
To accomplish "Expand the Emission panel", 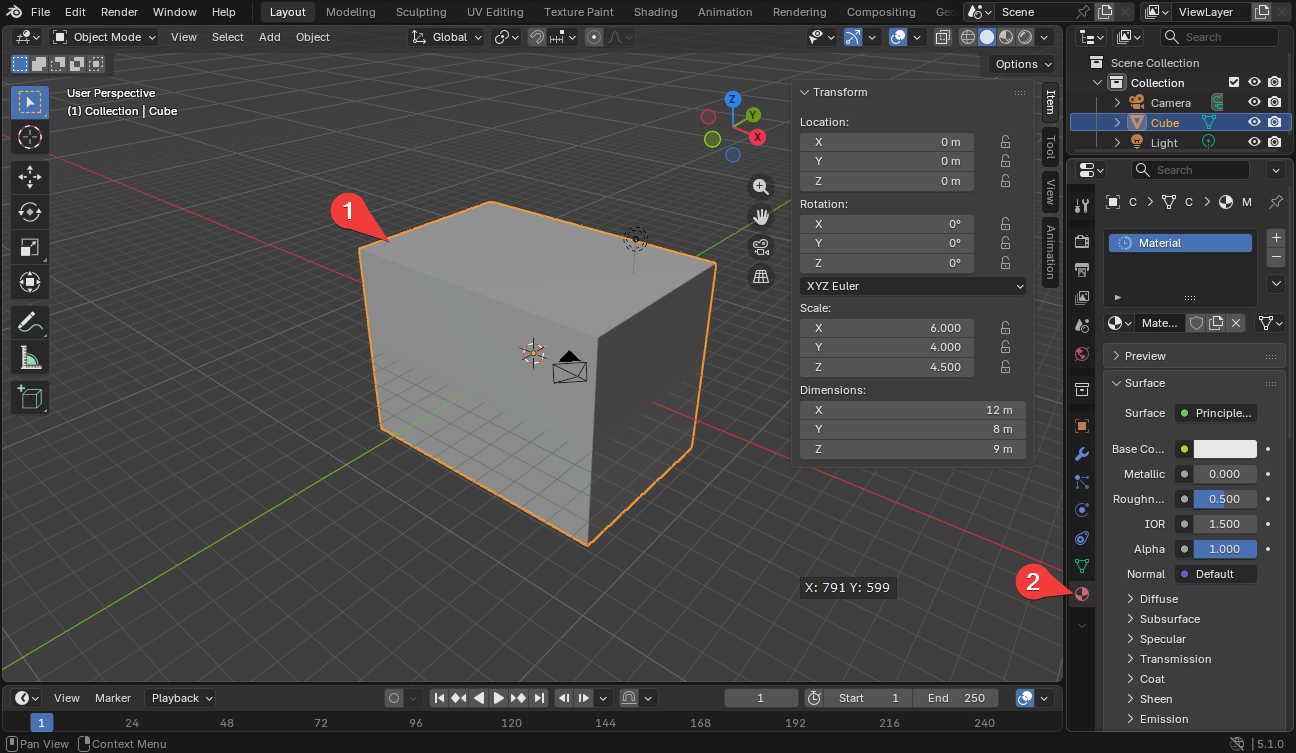I will tap(1163, 719).
